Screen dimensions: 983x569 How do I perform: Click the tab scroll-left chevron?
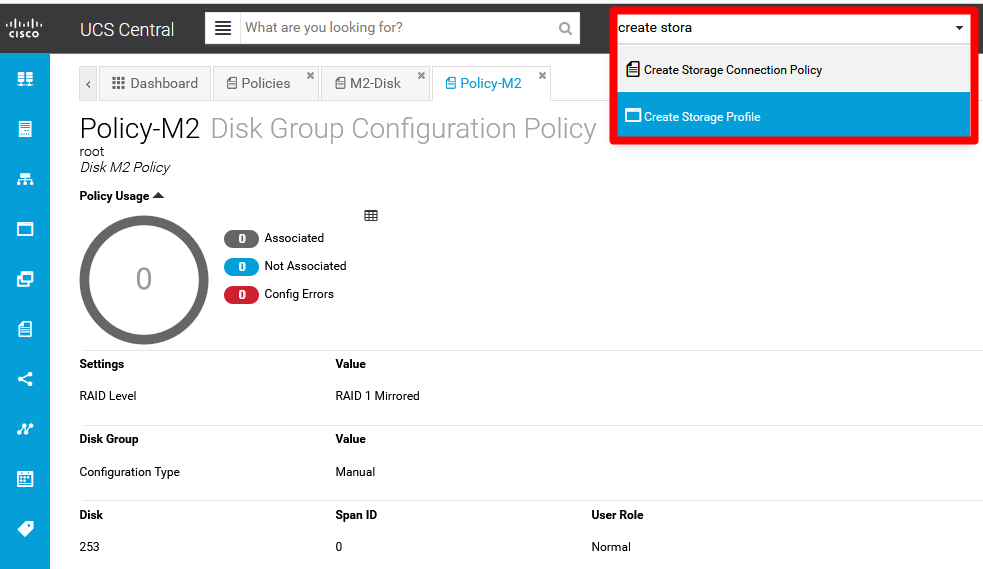pyautogui.click(x=88, y=84)
